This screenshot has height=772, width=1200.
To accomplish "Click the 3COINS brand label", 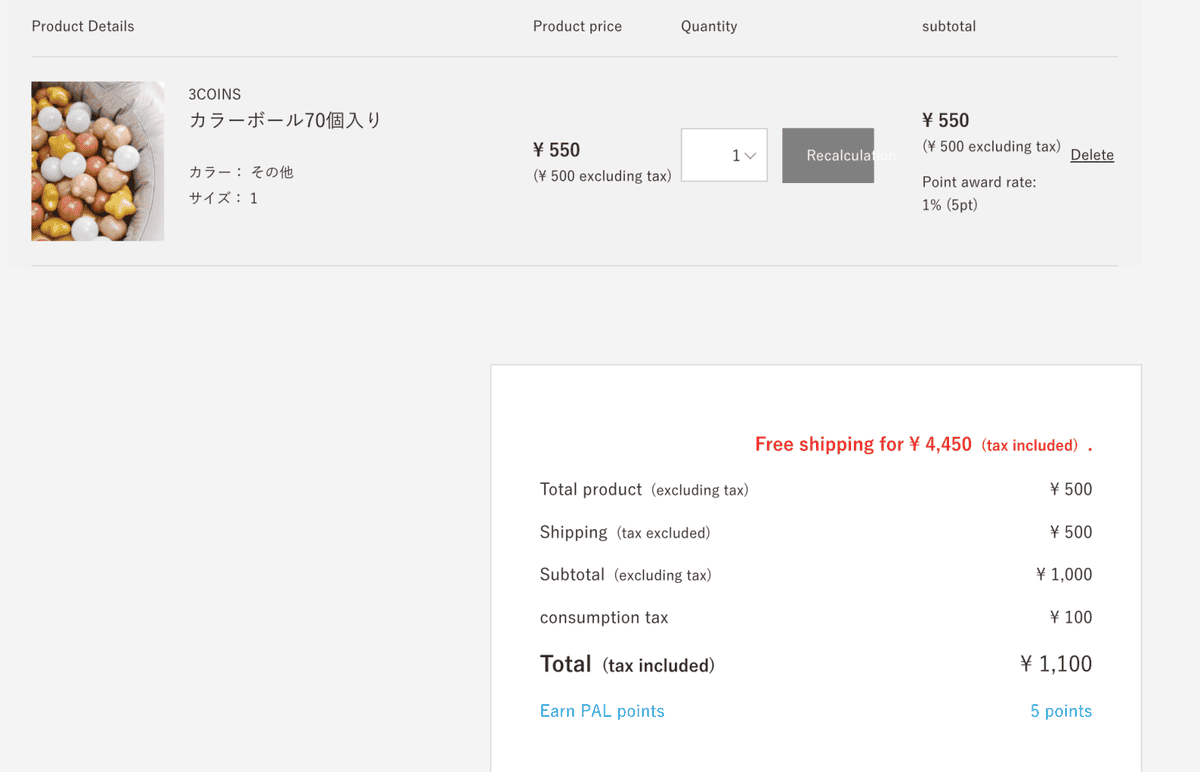I will [215, 94].
